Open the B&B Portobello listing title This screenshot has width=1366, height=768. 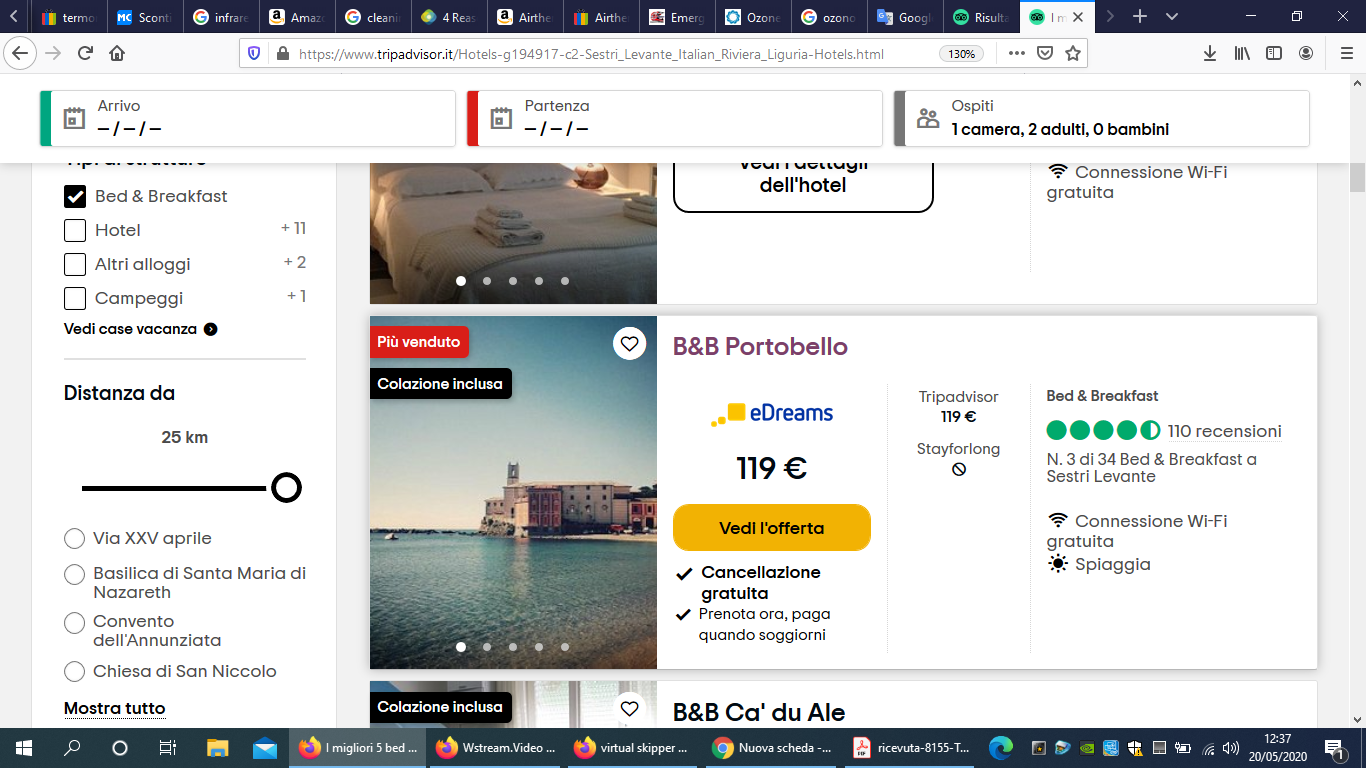pyautogui.click(x=760, y=347)
